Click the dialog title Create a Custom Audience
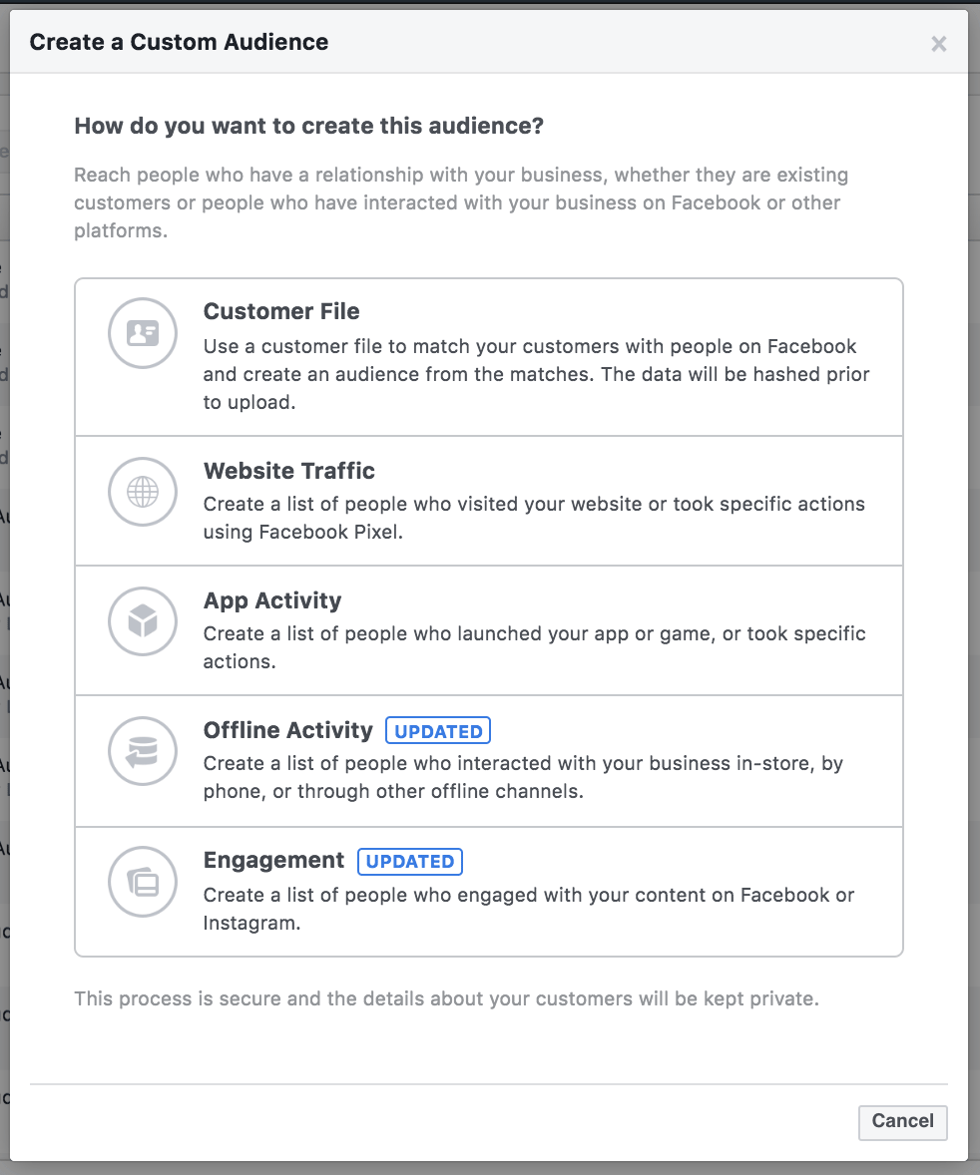Screen dimensions: 980x1175 pos(178,42)
